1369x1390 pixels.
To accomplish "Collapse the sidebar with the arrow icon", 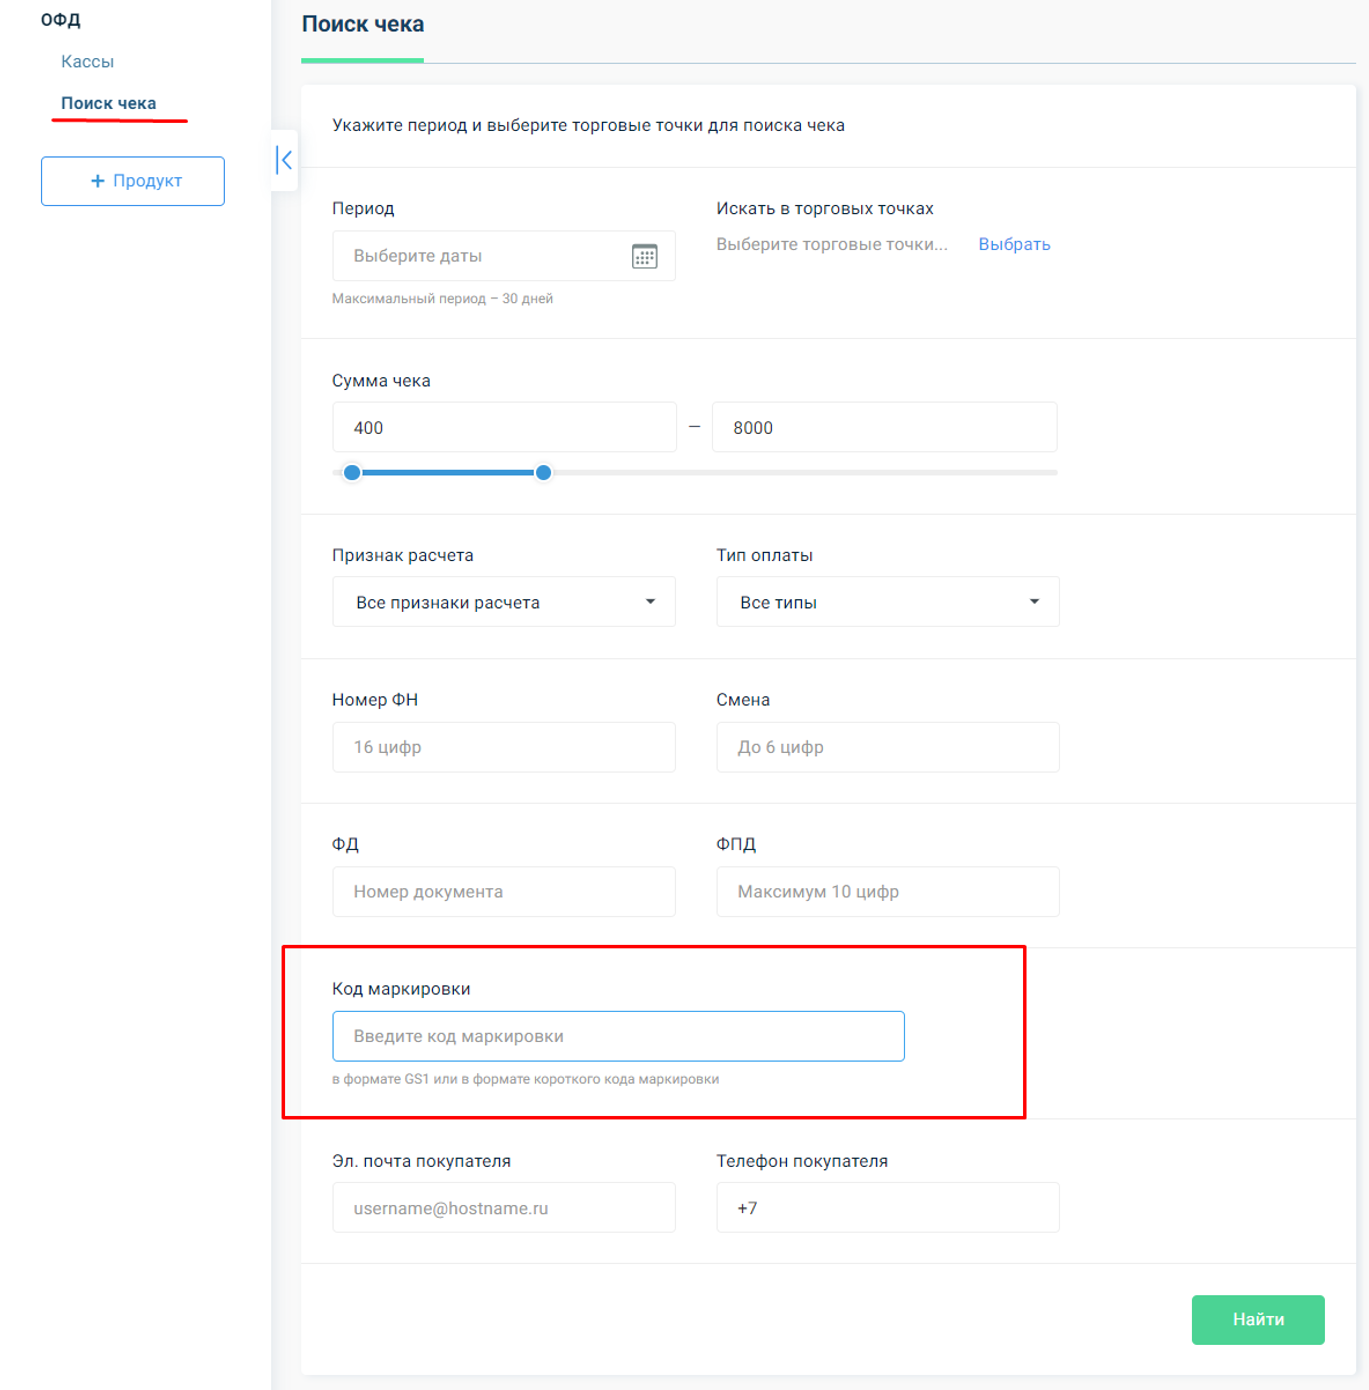I will [x=284, y=160].
